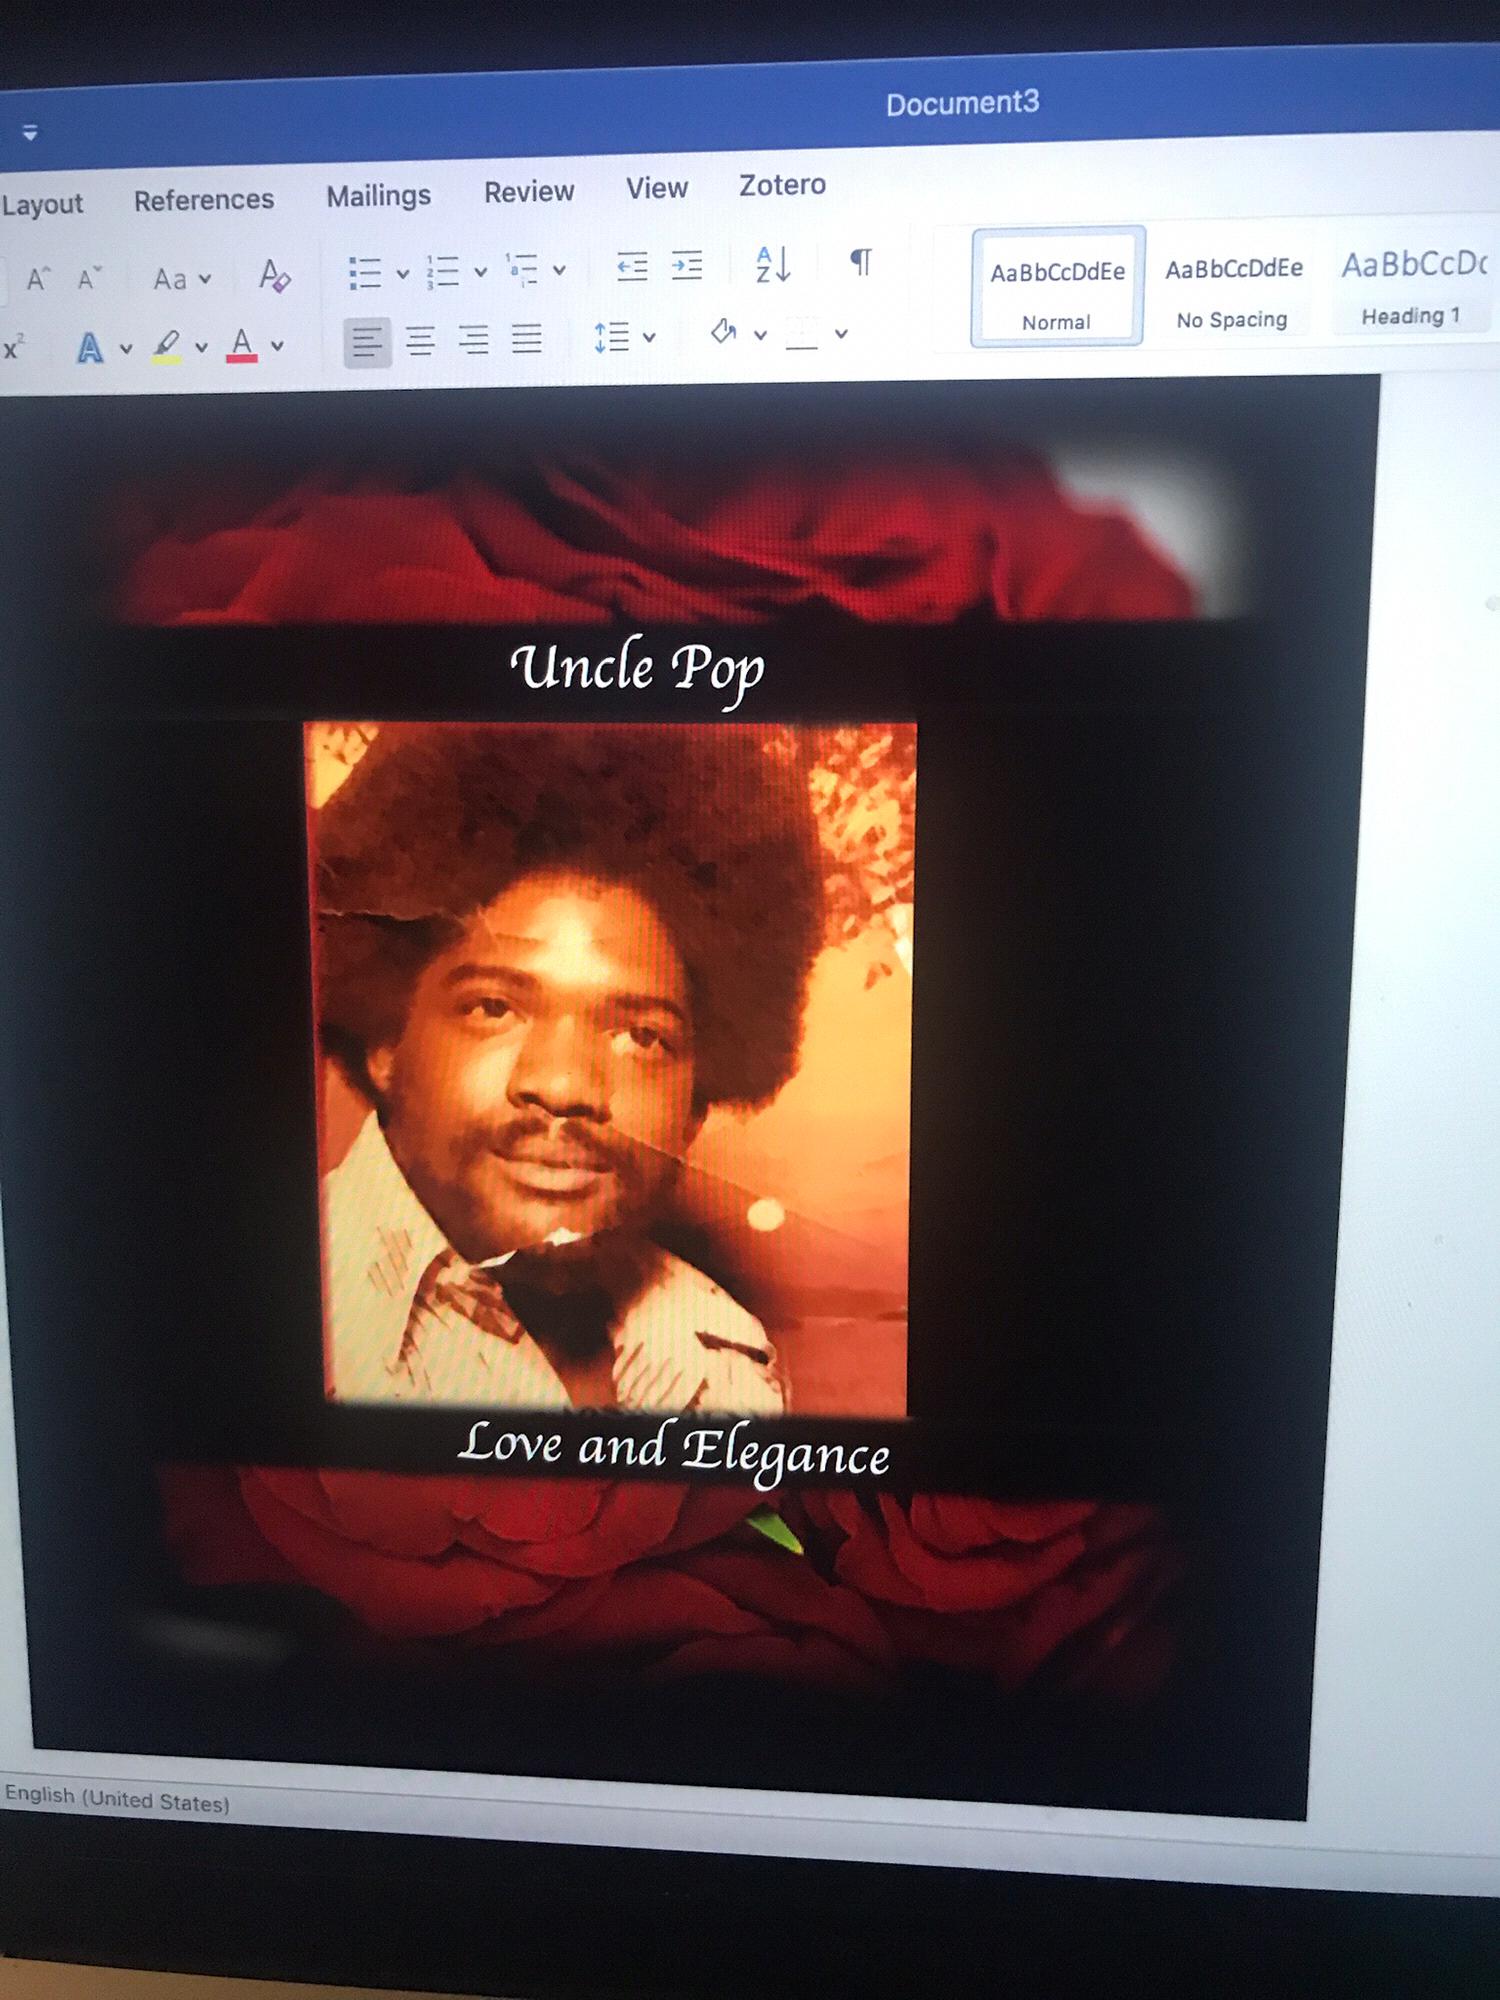Open the Quick Access Toolbar customize arrow
The height and width of the screenshot is (2000, 1500).
point(30,132)
